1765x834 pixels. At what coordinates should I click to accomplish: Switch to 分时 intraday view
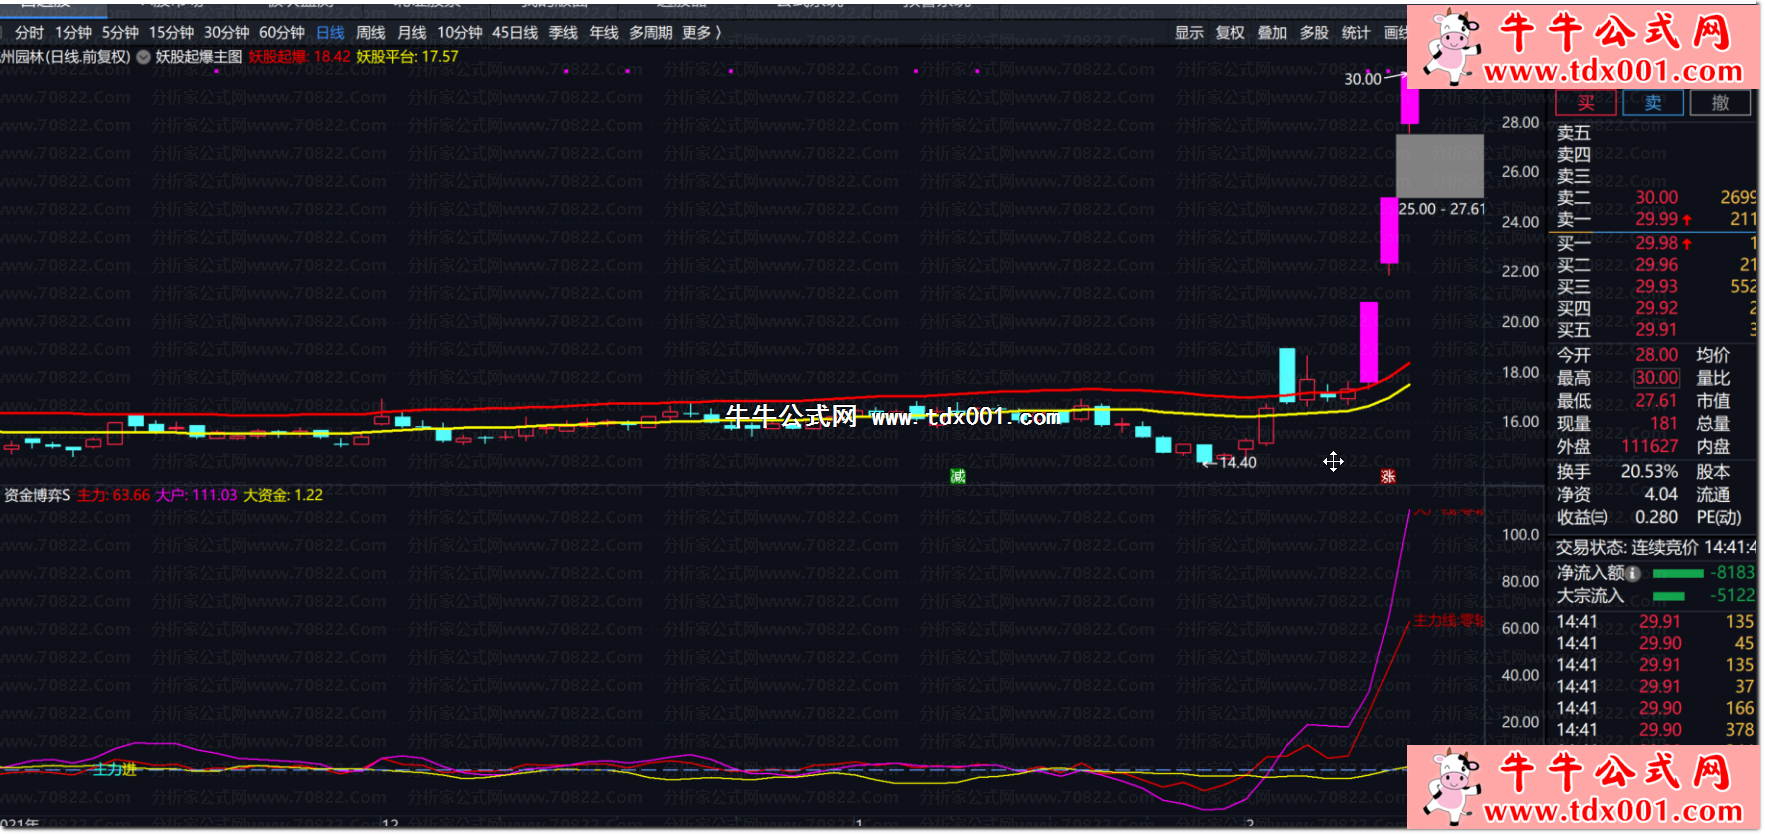pos(30,33)
